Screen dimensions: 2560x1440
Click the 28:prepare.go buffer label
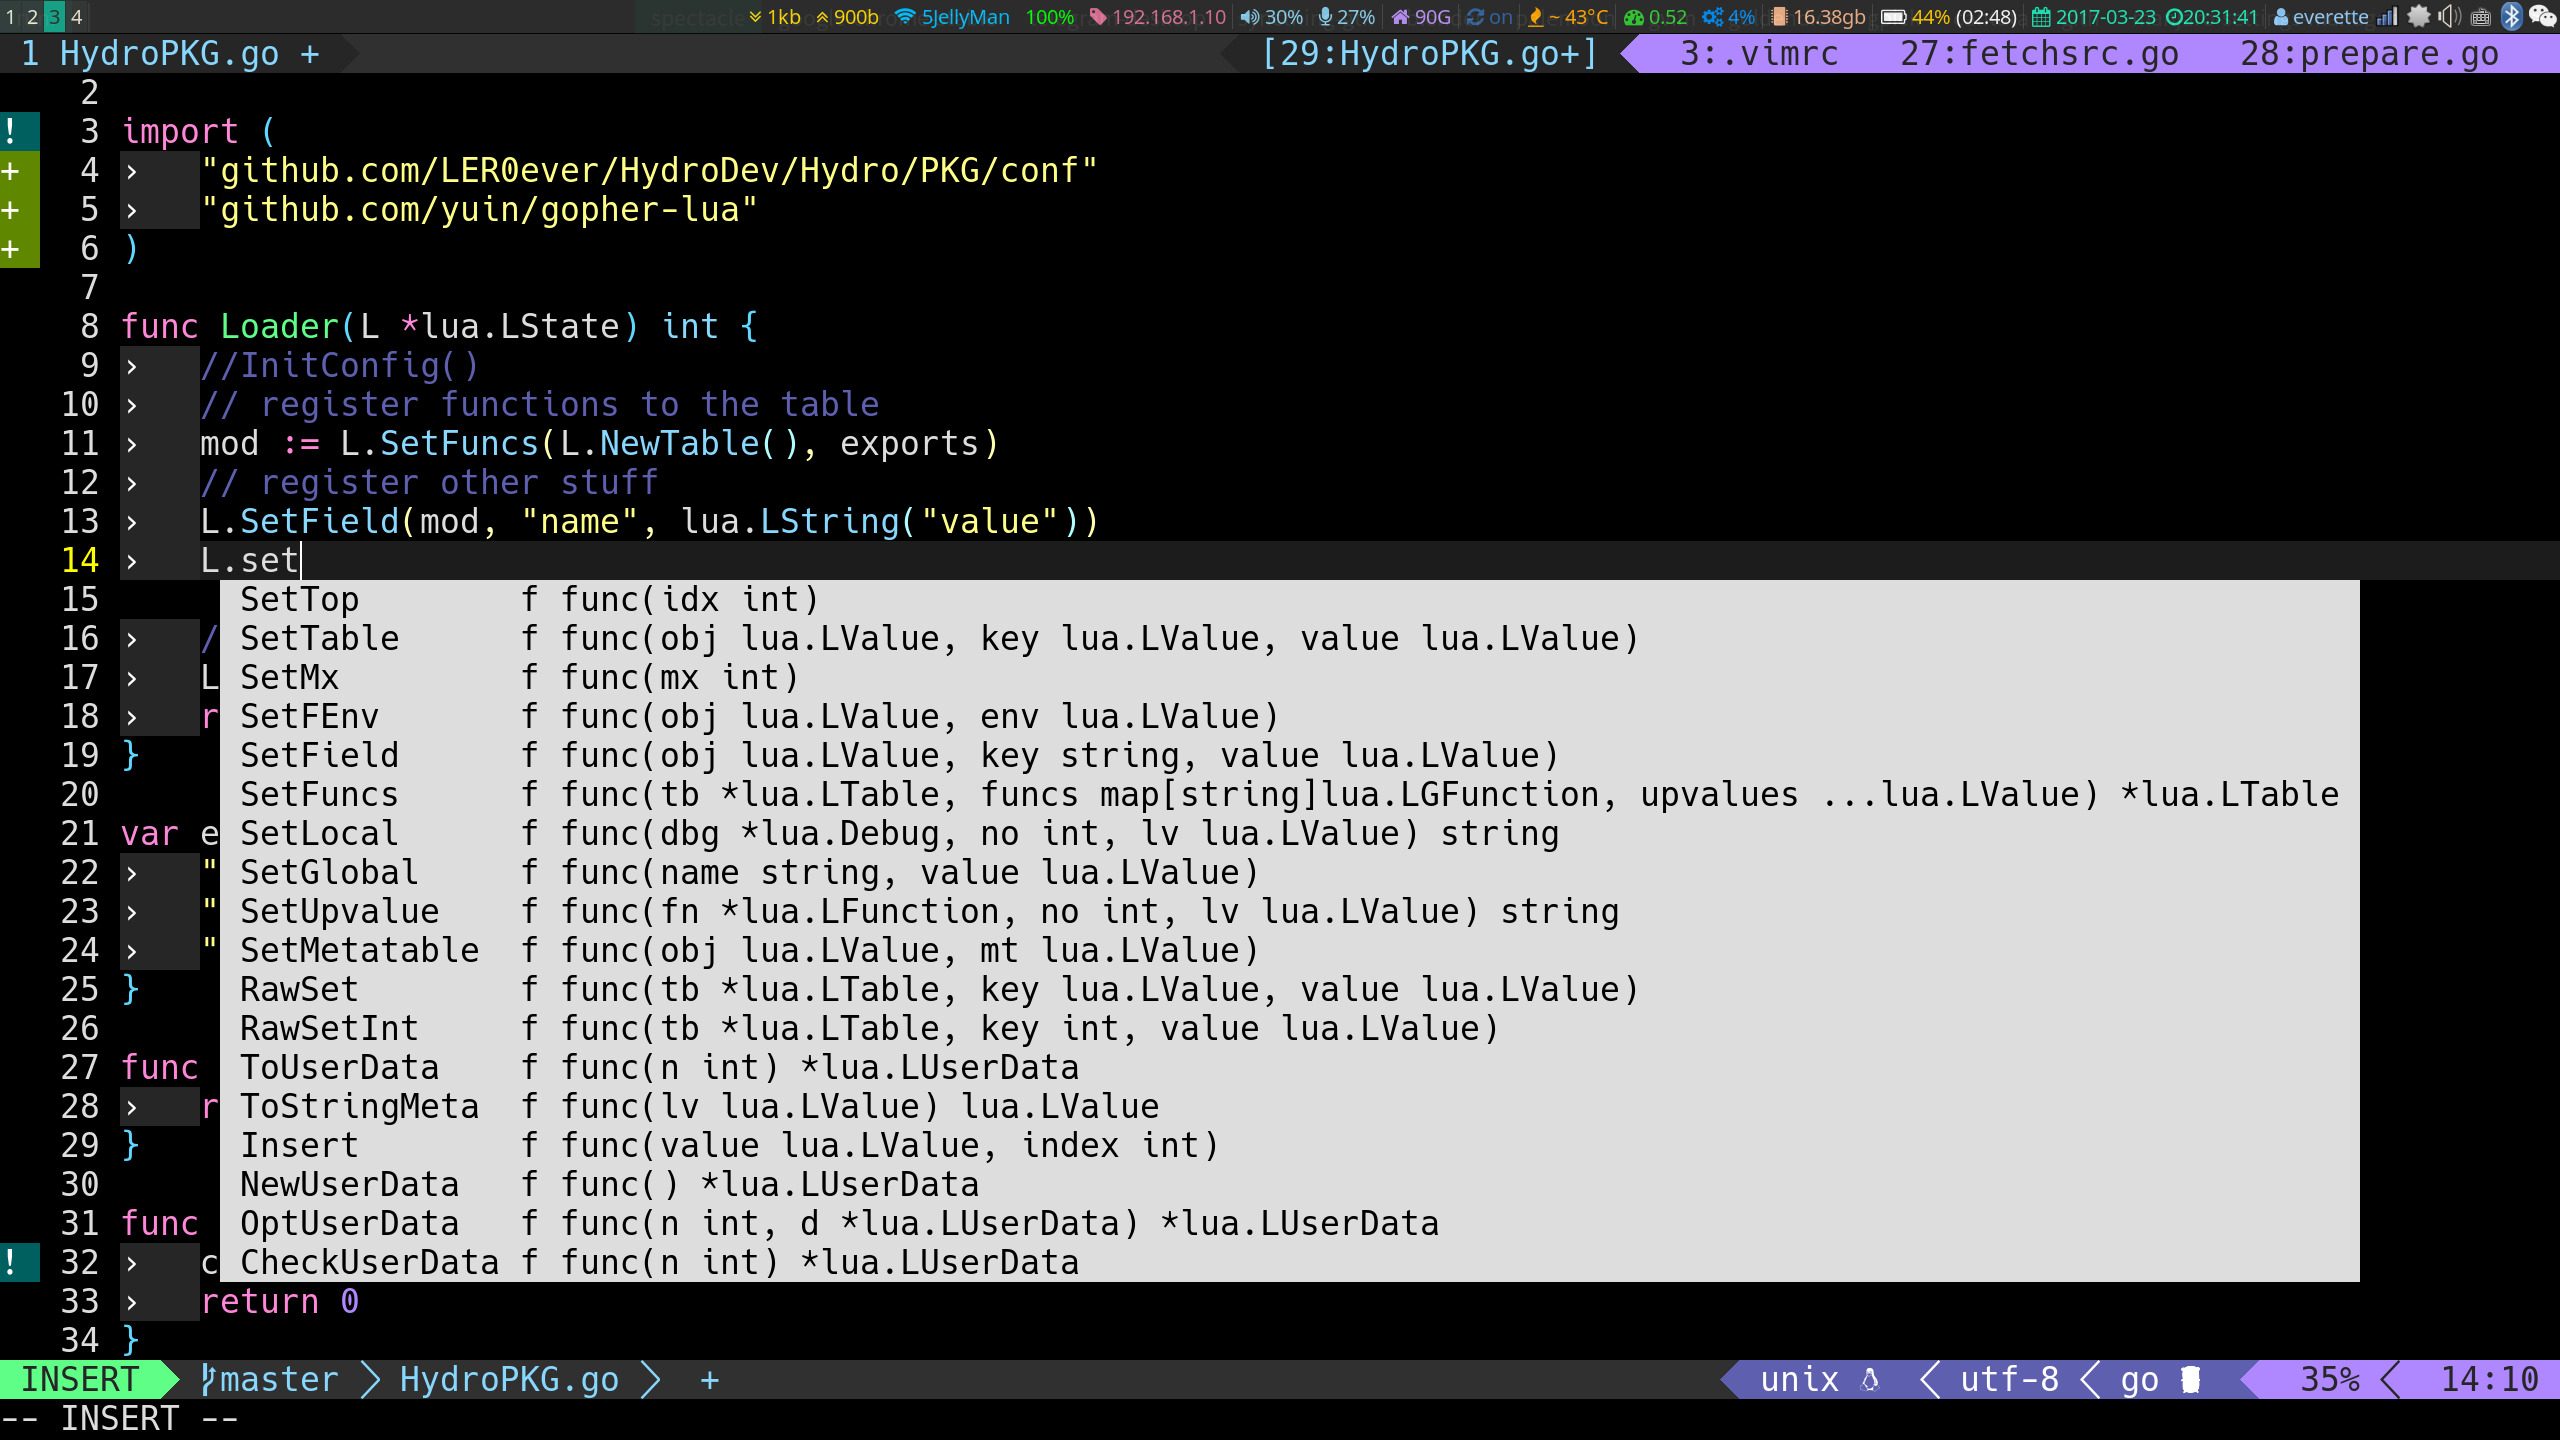[2369, 53]
